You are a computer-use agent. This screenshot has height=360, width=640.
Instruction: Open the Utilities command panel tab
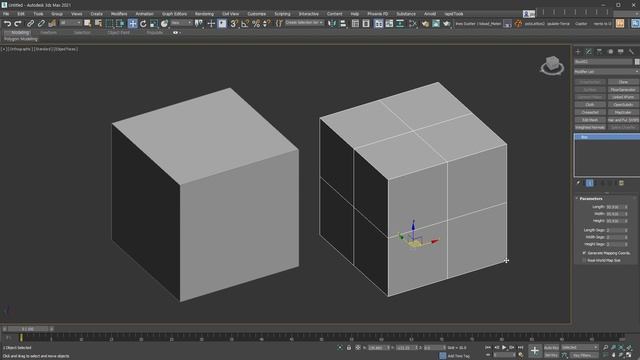click(631, 51)
